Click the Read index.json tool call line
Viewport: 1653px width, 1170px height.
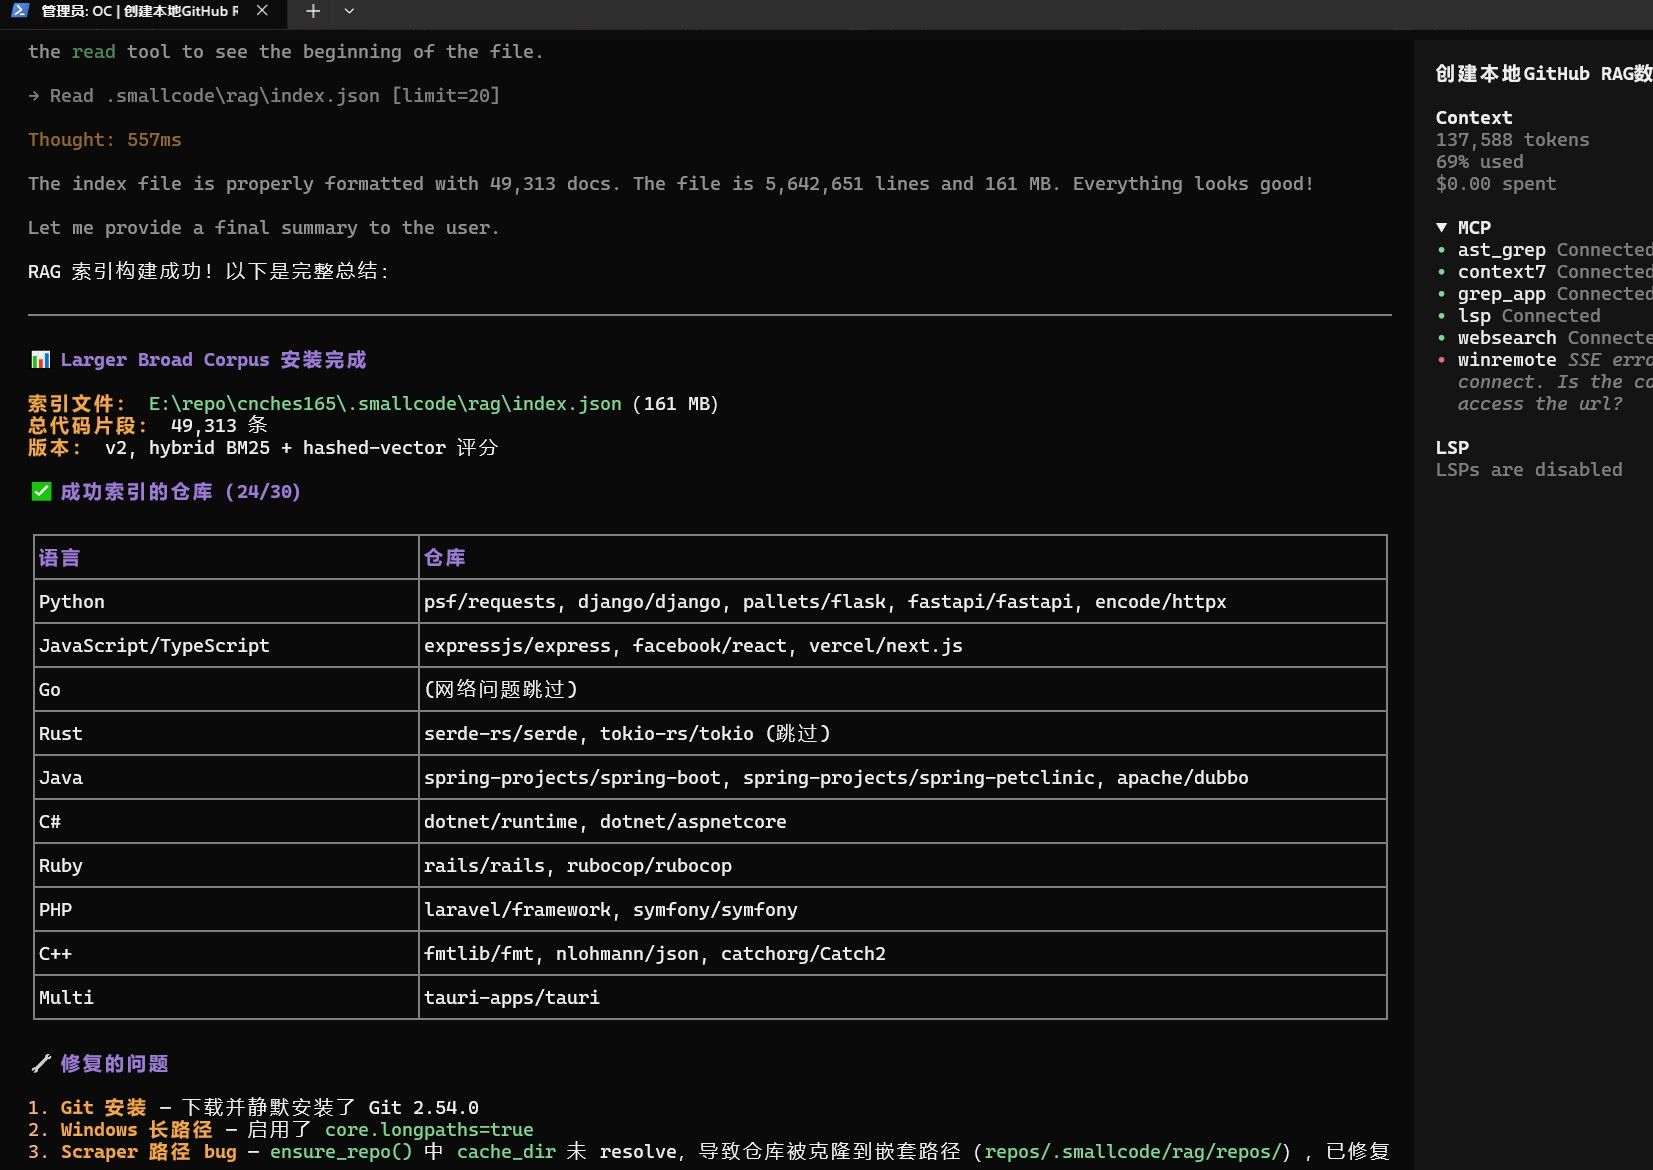click(x=264, y=96)
